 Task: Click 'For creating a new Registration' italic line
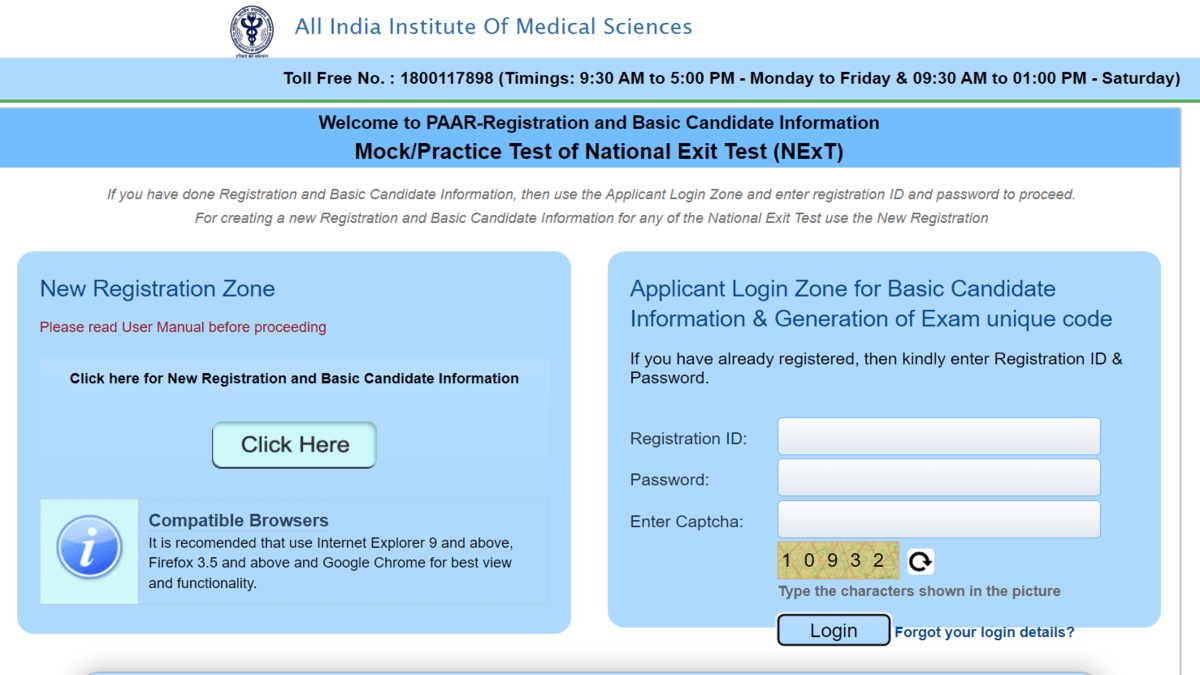pyautogui.click(x=591, y=218)
